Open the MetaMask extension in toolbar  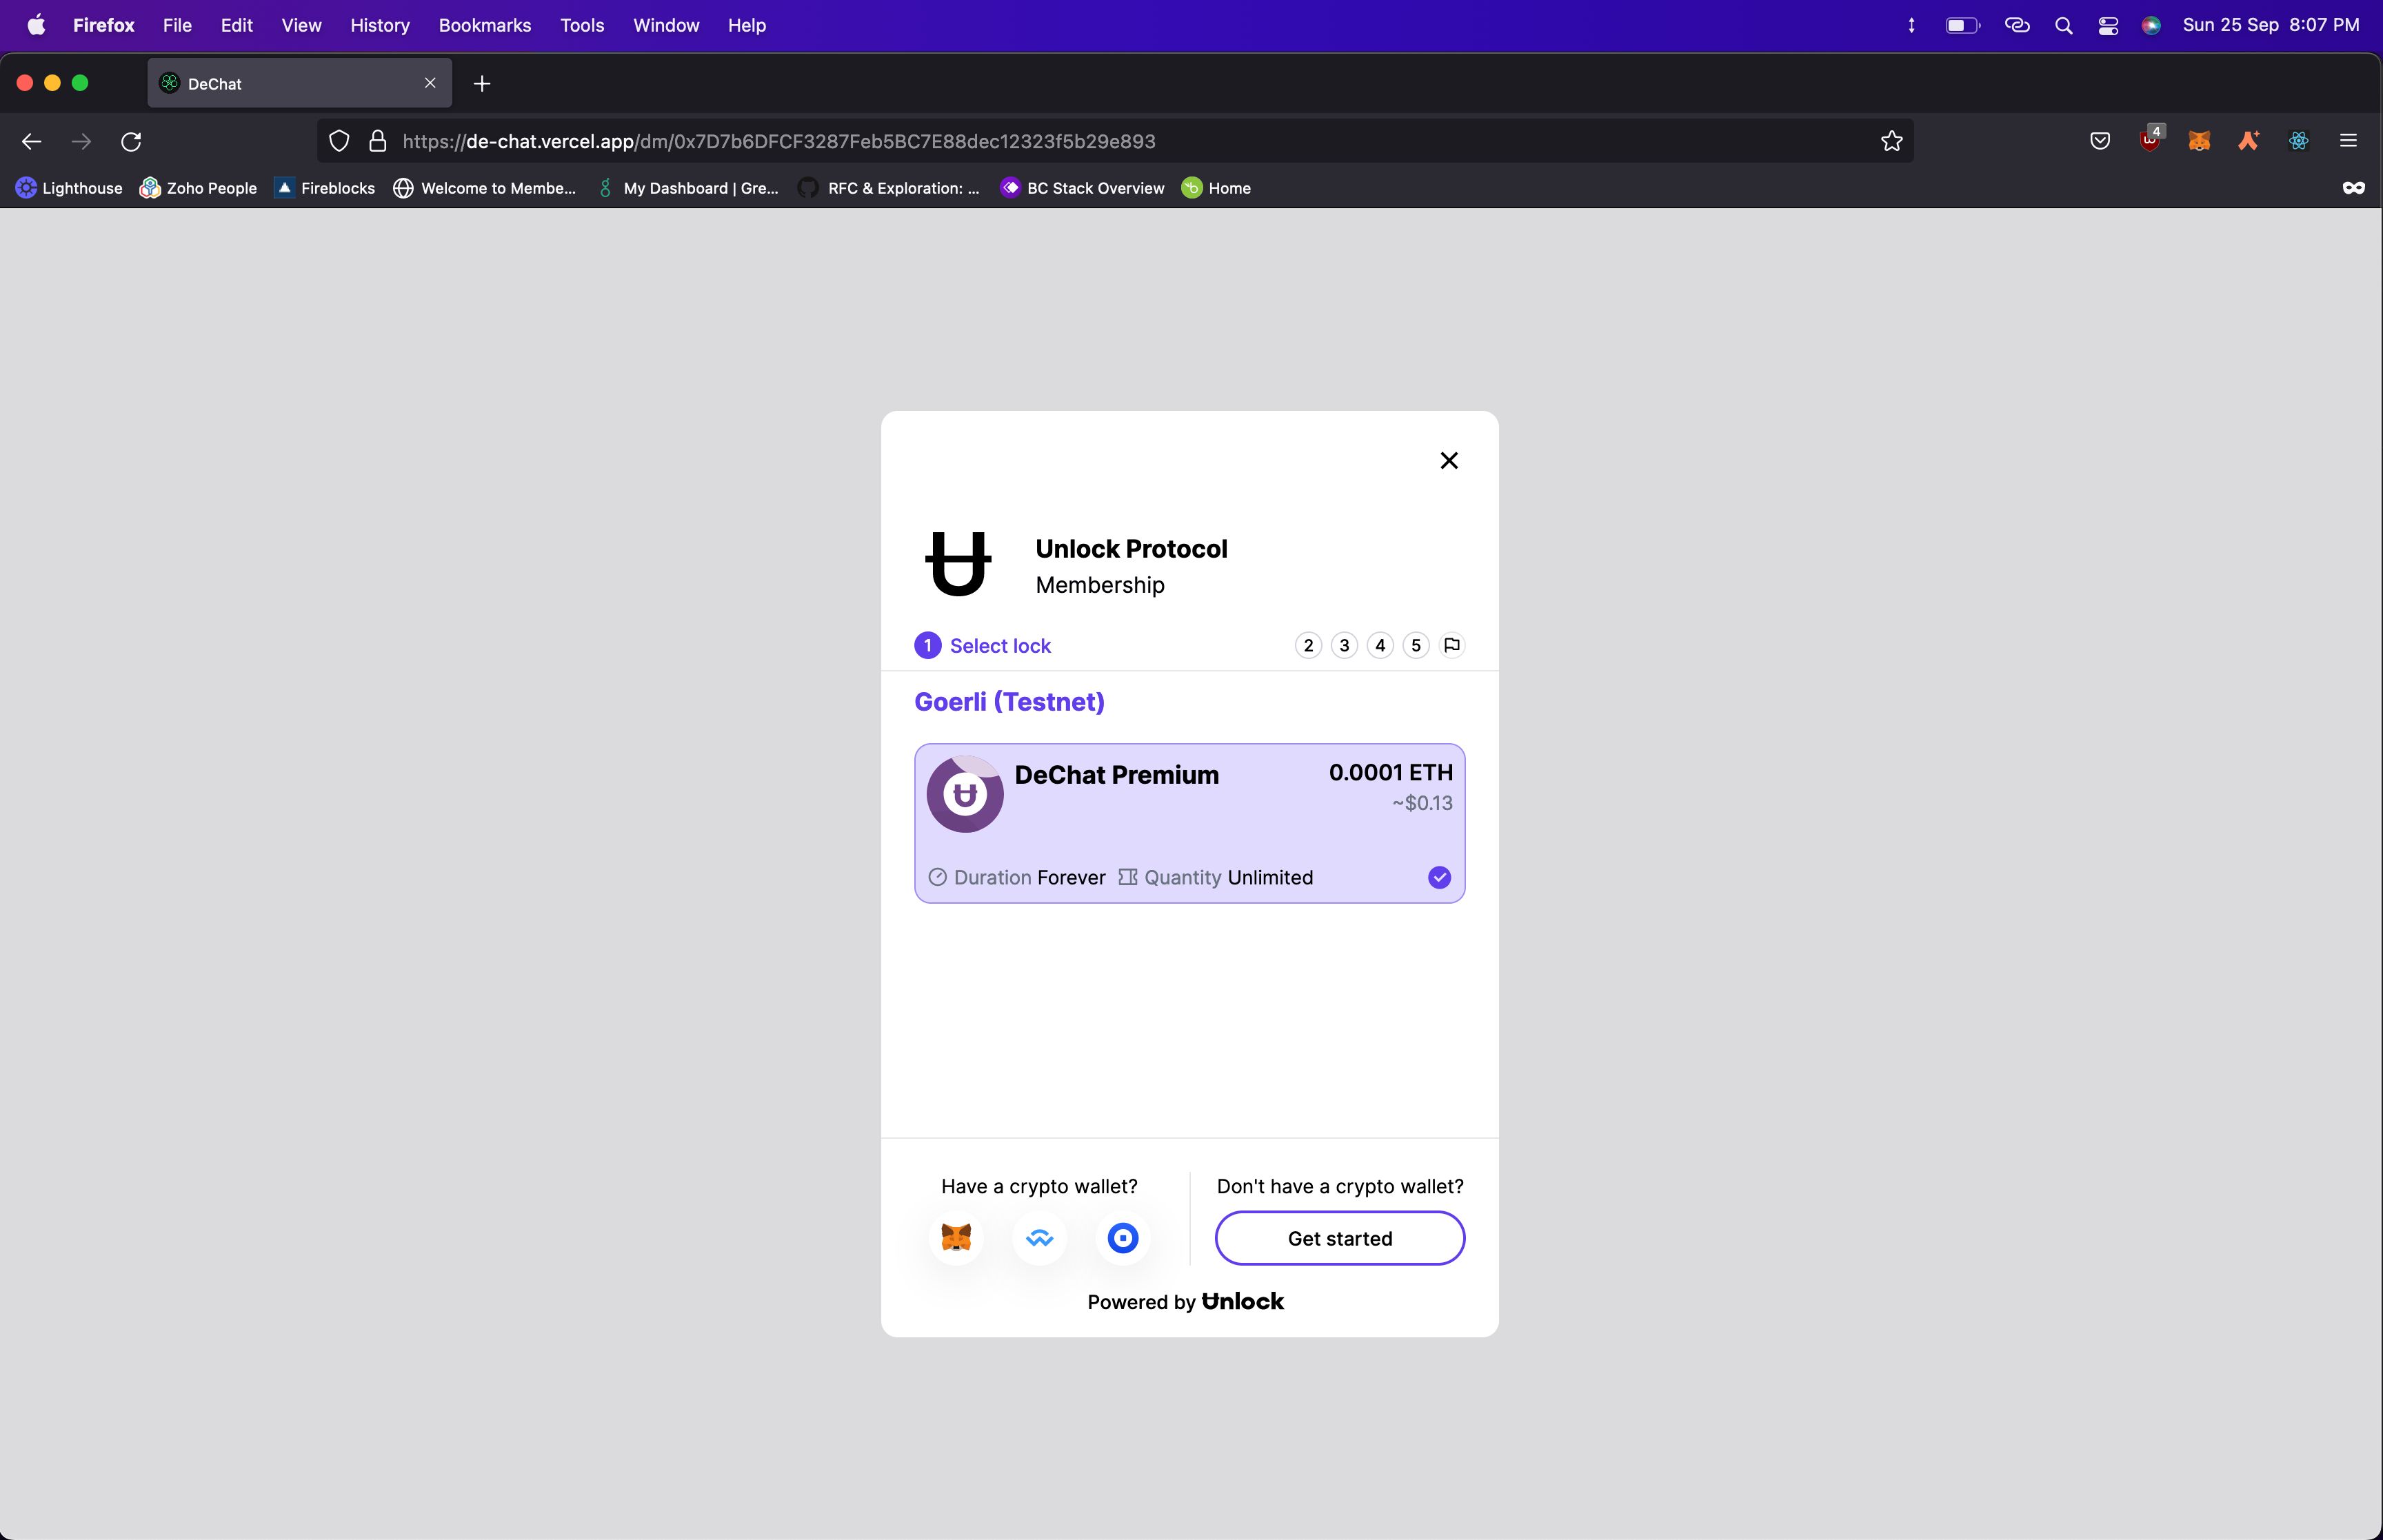click(2199, 141)
